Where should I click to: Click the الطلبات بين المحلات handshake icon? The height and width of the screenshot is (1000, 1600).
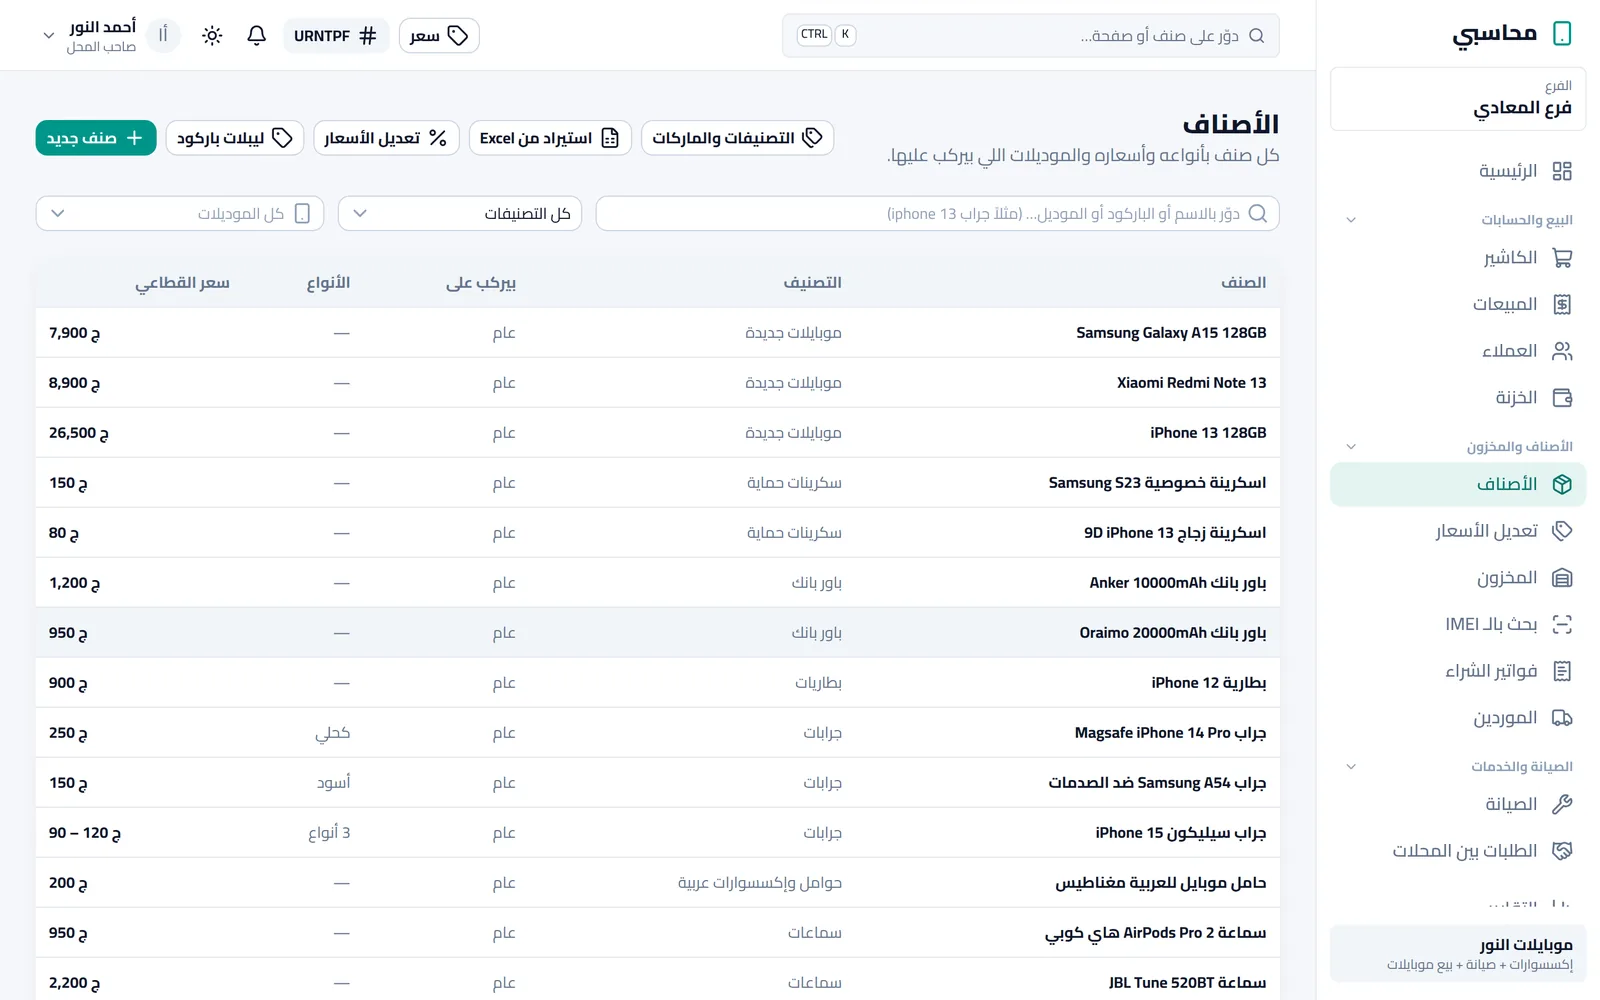pyautogui.click(x=1562, y=851)
